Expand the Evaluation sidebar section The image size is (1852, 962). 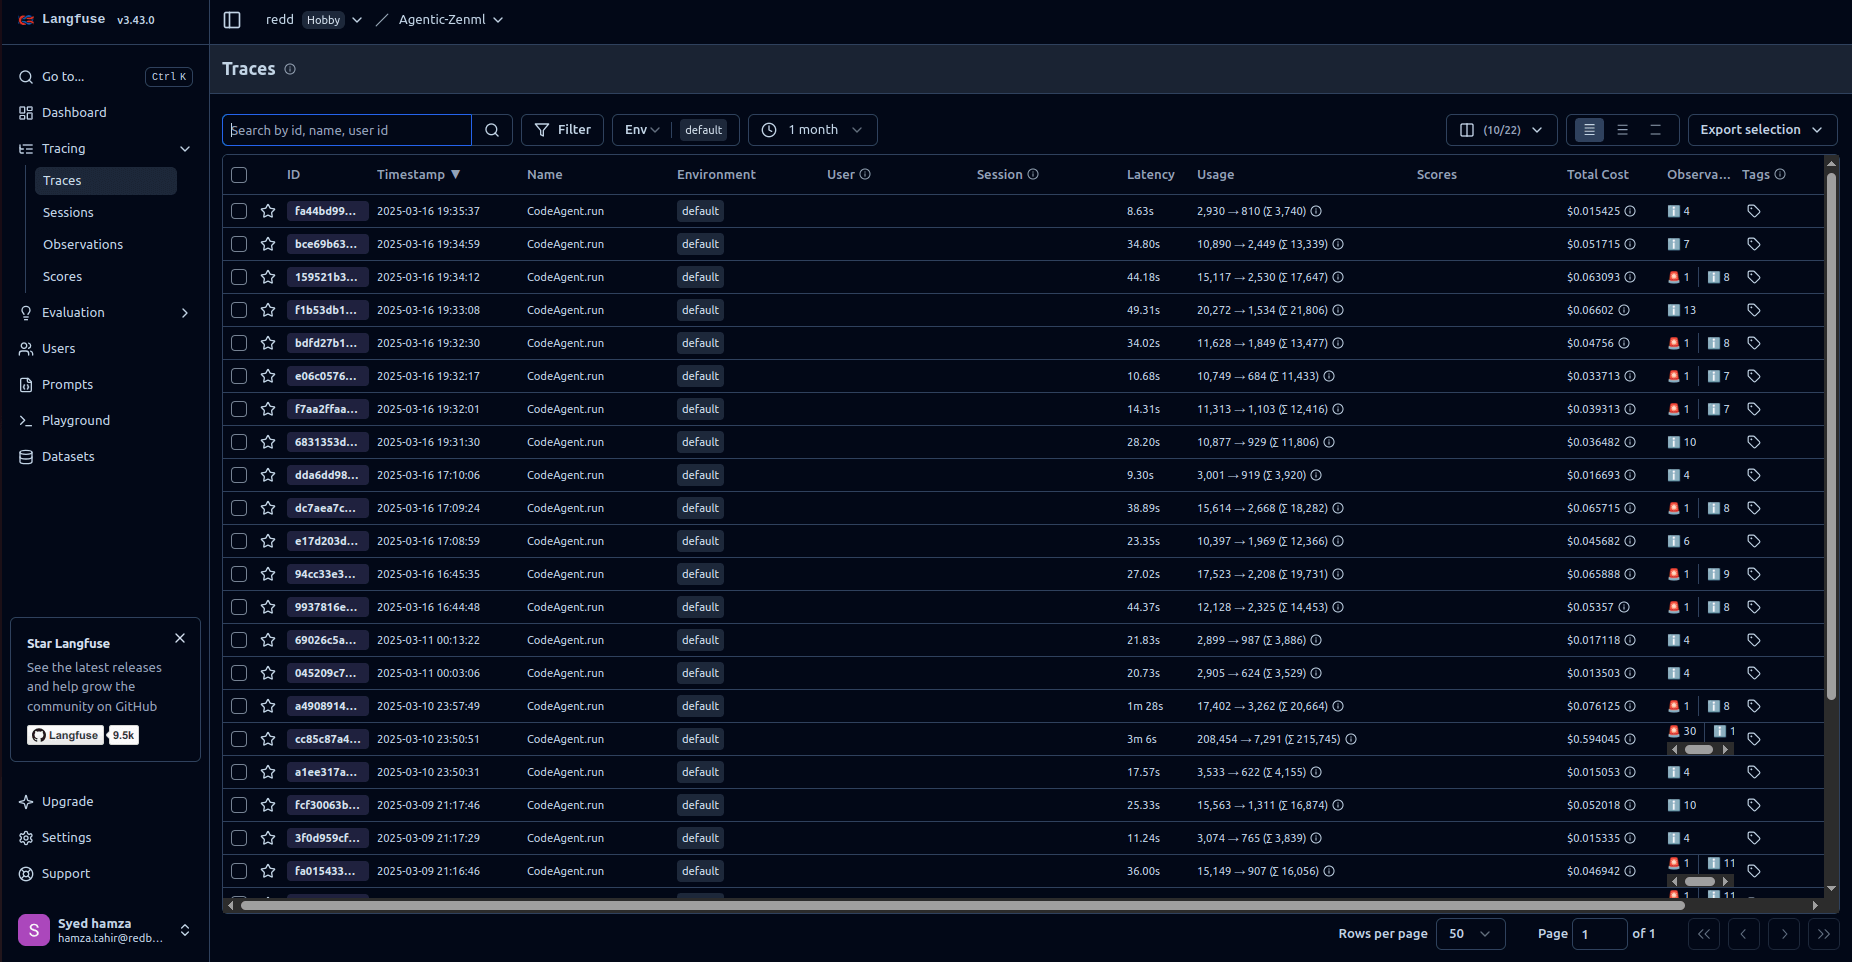(185, 313)
